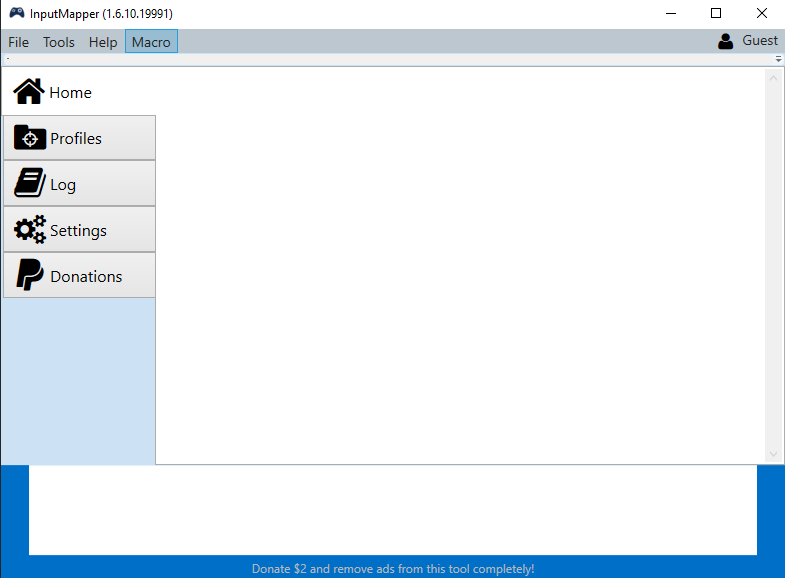Click the Settings gears icon
Viewport: 785px width, 578px height.
(x=30, y=230)
